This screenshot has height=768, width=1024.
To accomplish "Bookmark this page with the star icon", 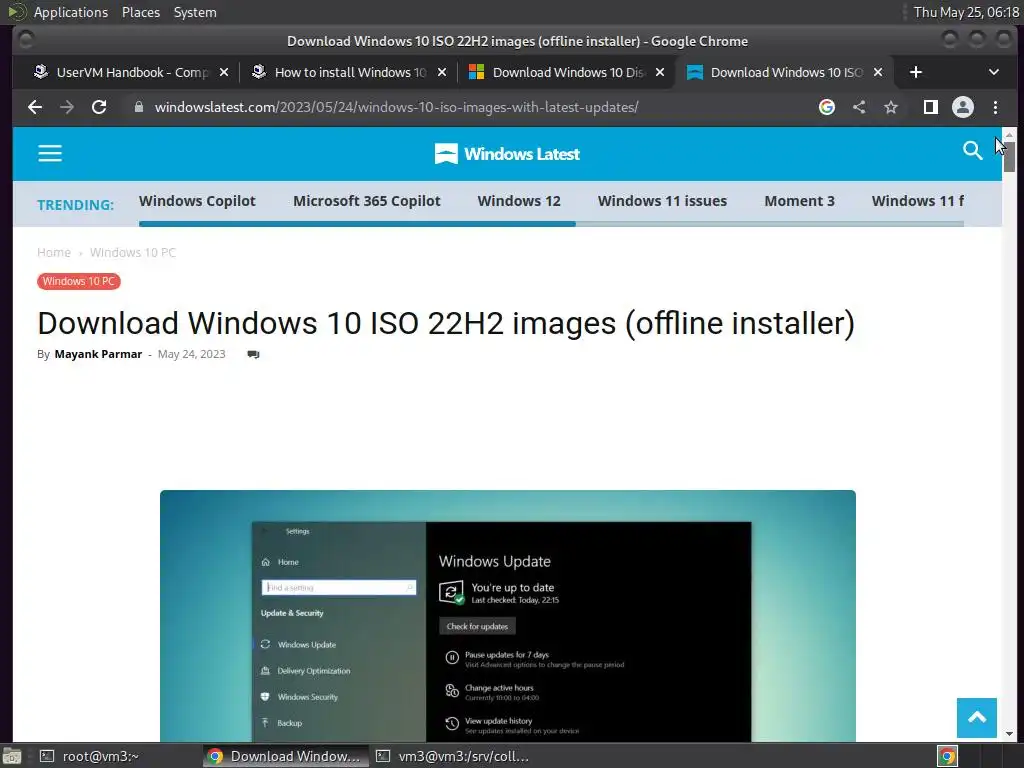I will (x=891, y=107).
